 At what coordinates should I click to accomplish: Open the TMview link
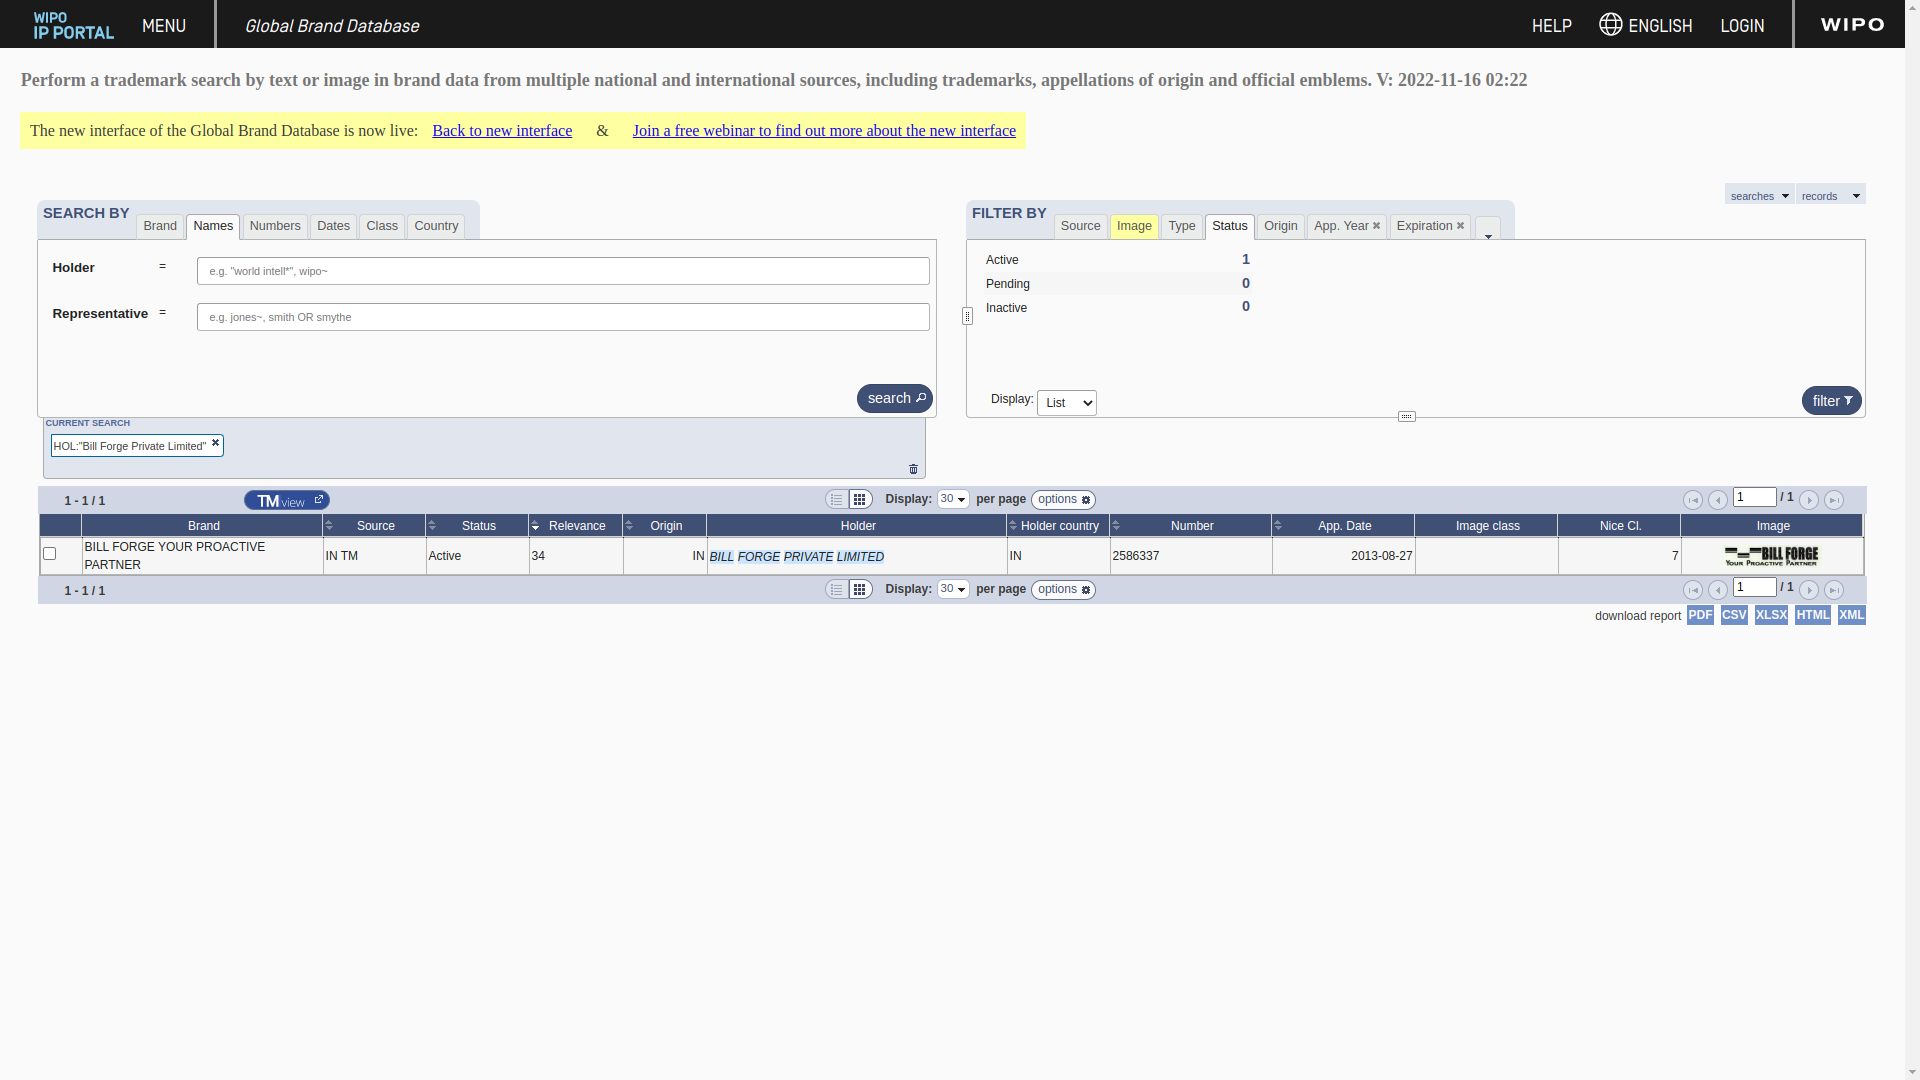point(287,500)
